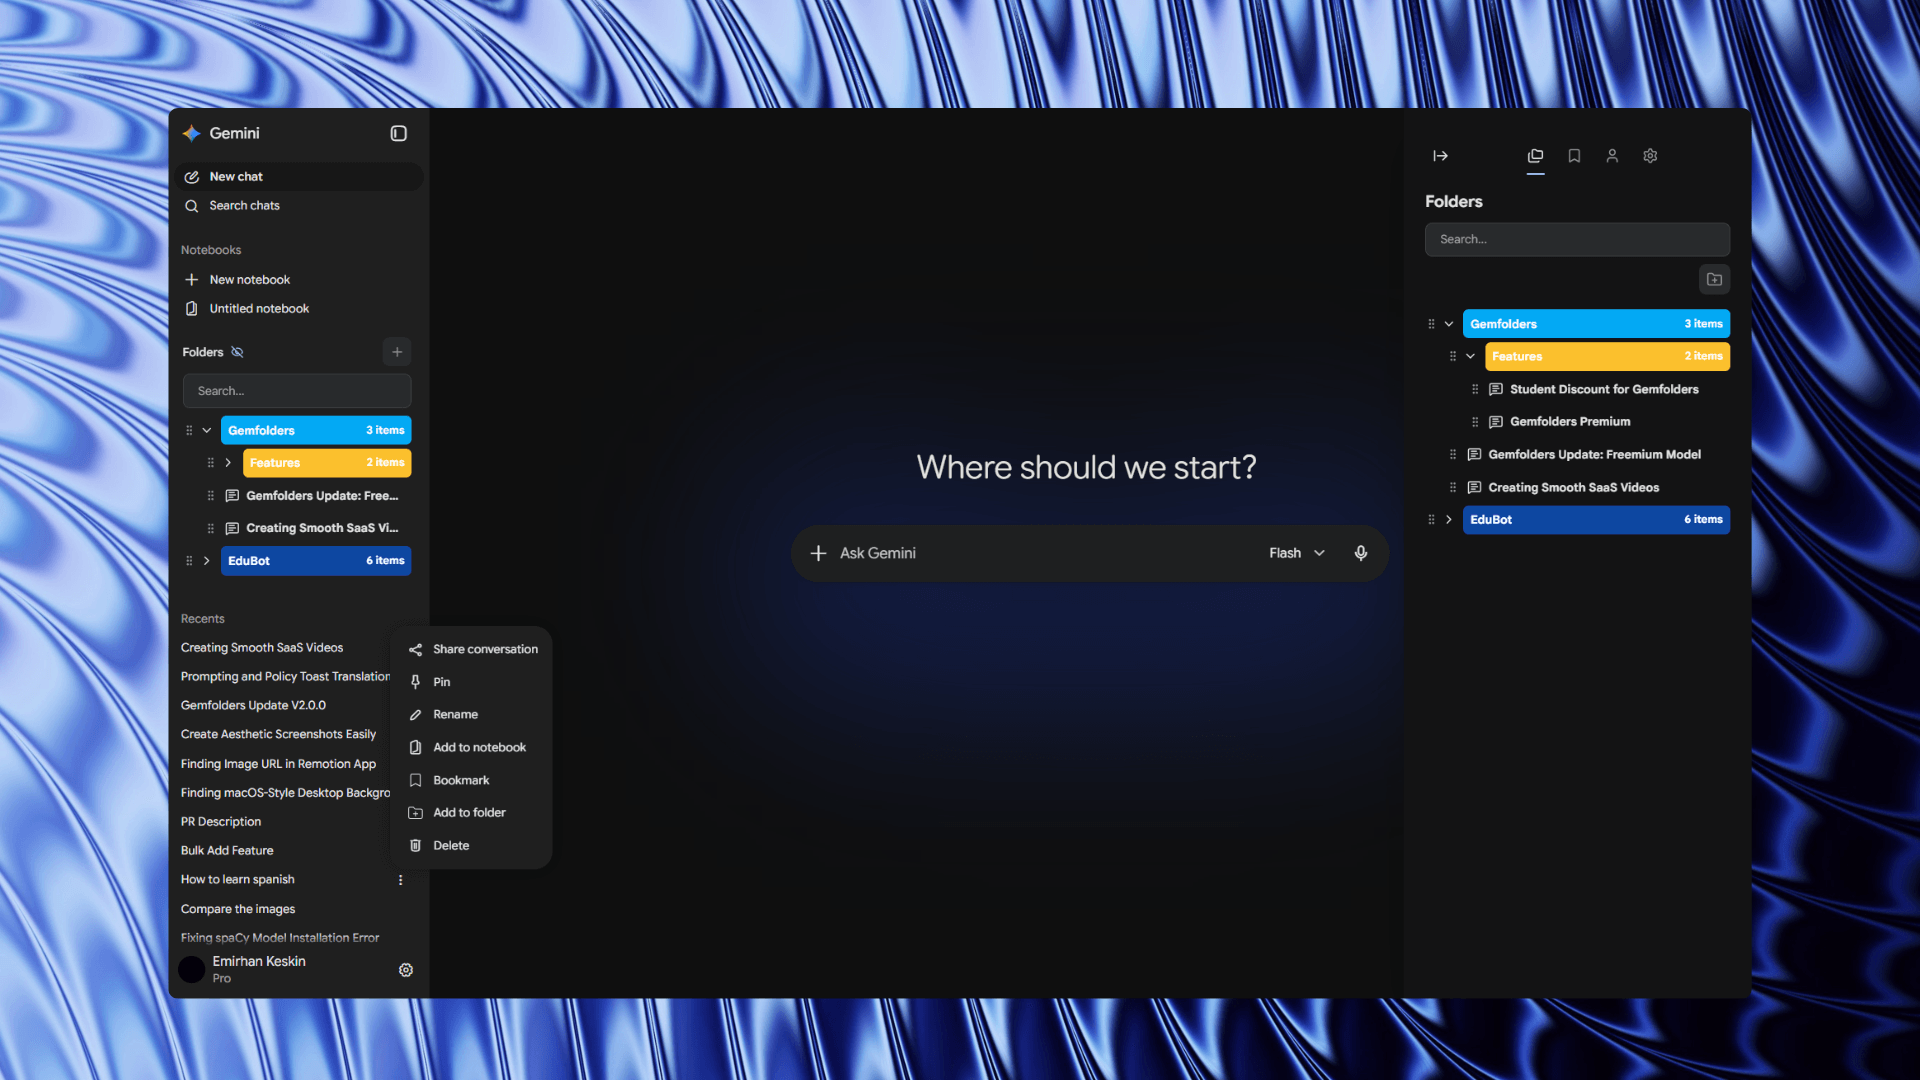Select the yellow Features folder in left sidebar
Screen dimensions: 1920x1080
point(327,462)
